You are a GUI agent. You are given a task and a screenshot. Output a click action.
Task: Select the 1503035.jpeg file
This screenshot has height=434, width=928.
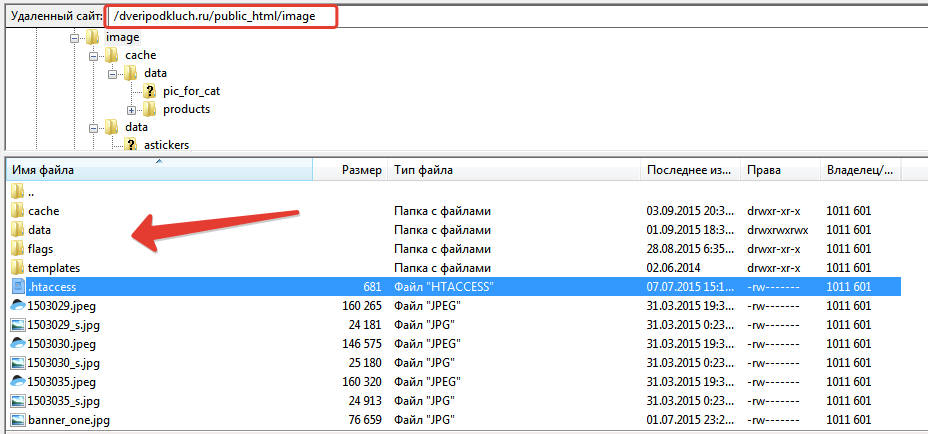tap(453, 381)
